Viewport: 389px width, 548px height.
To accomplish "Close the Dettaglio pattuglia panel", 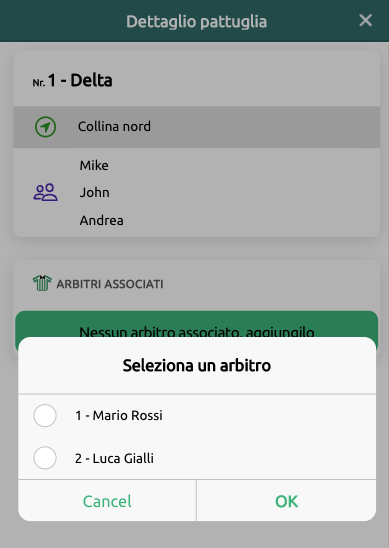I will (x=365, y=20).
